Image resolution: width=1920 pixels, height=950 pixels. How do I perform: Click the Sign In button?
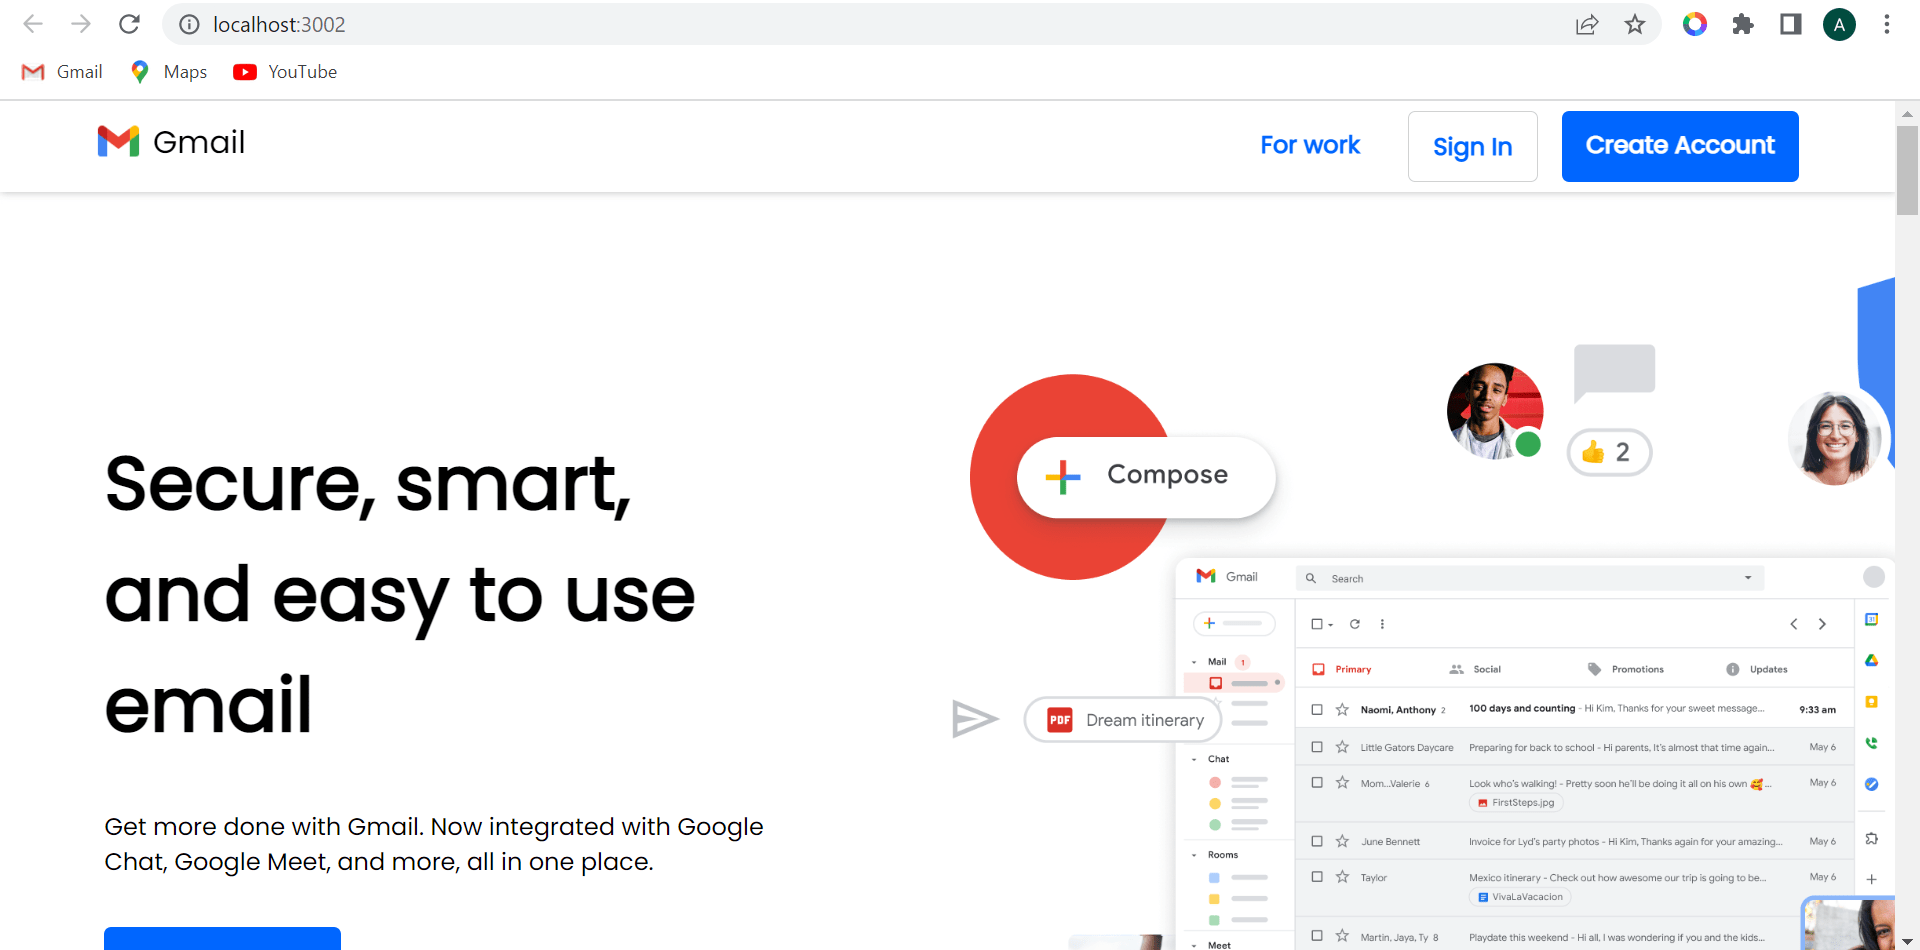[x=1472, y=147]
